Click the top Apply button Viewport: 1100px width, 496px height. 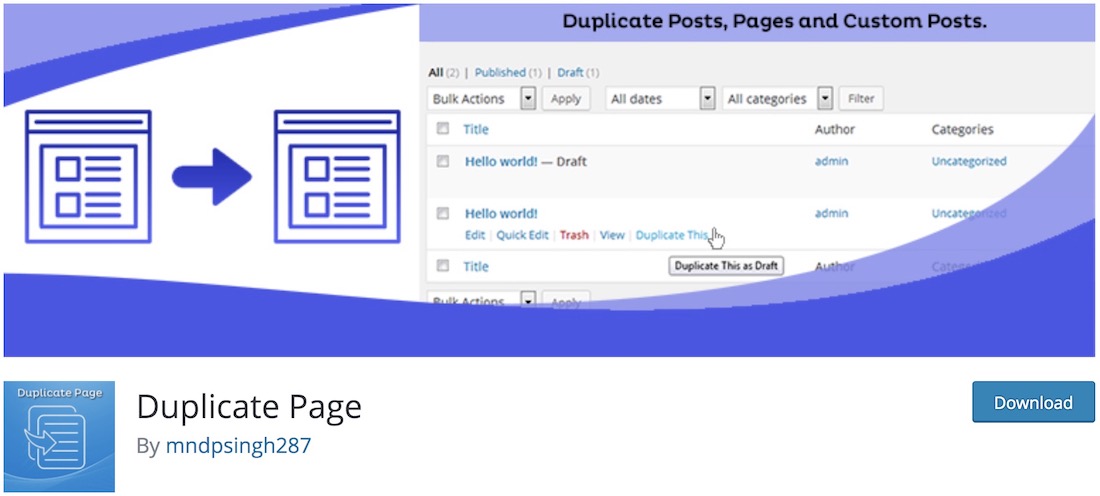[565, 99]
